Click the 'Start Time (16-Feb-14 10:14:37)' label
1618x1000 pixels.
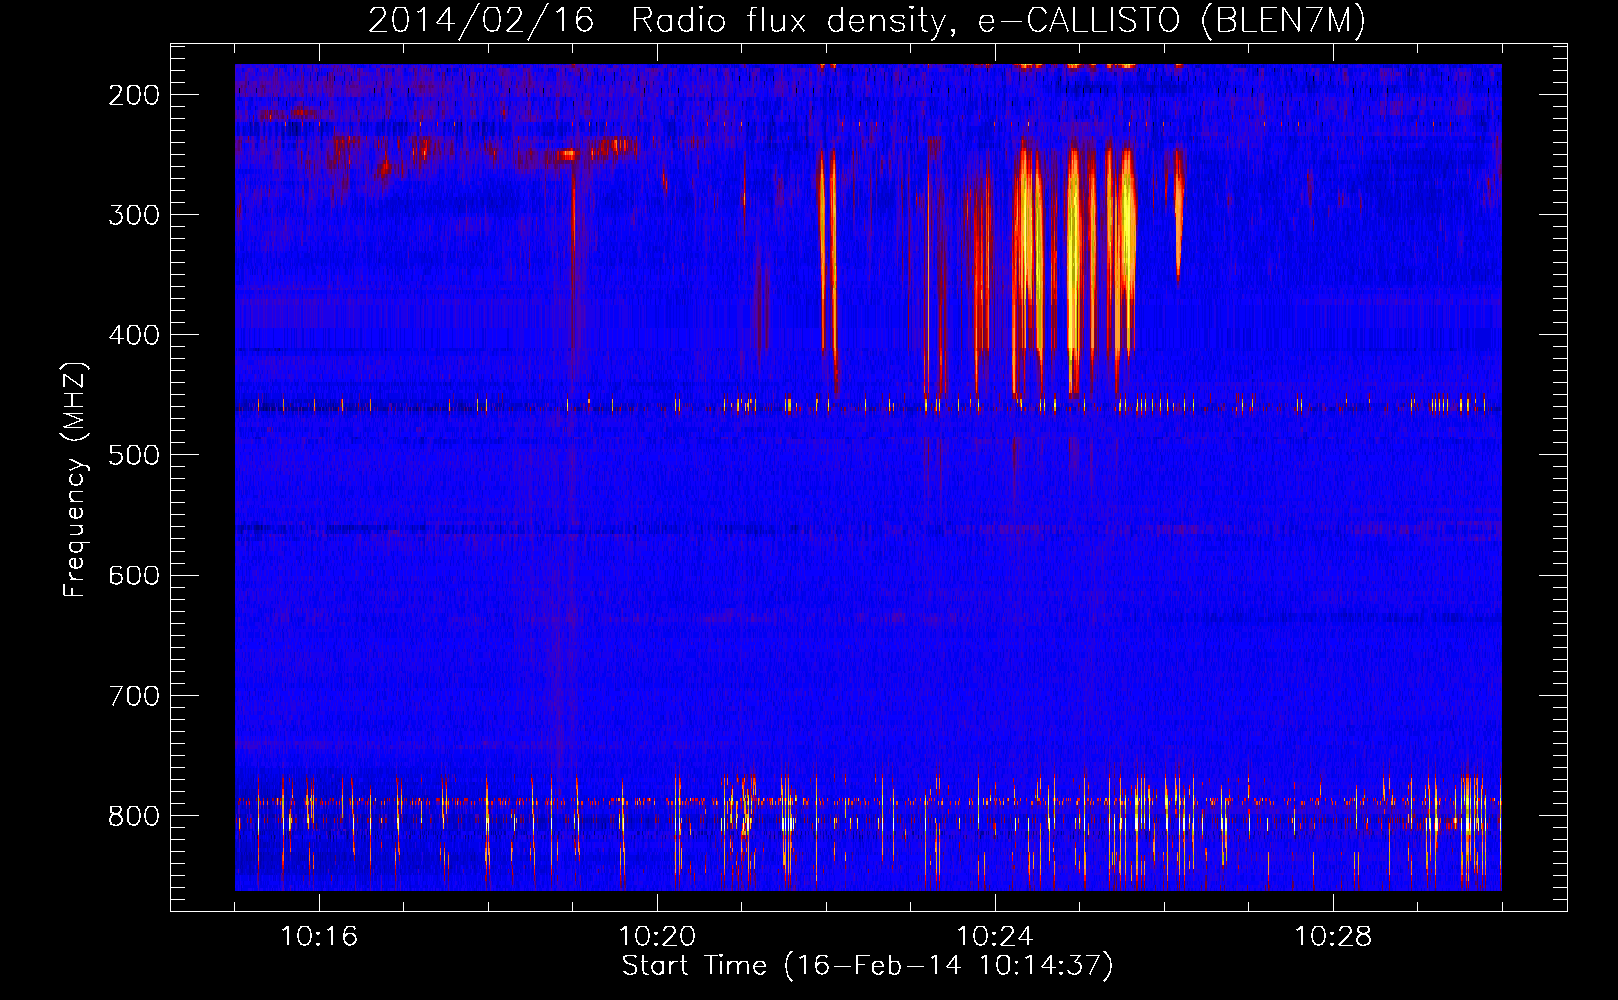pos(867,965)
